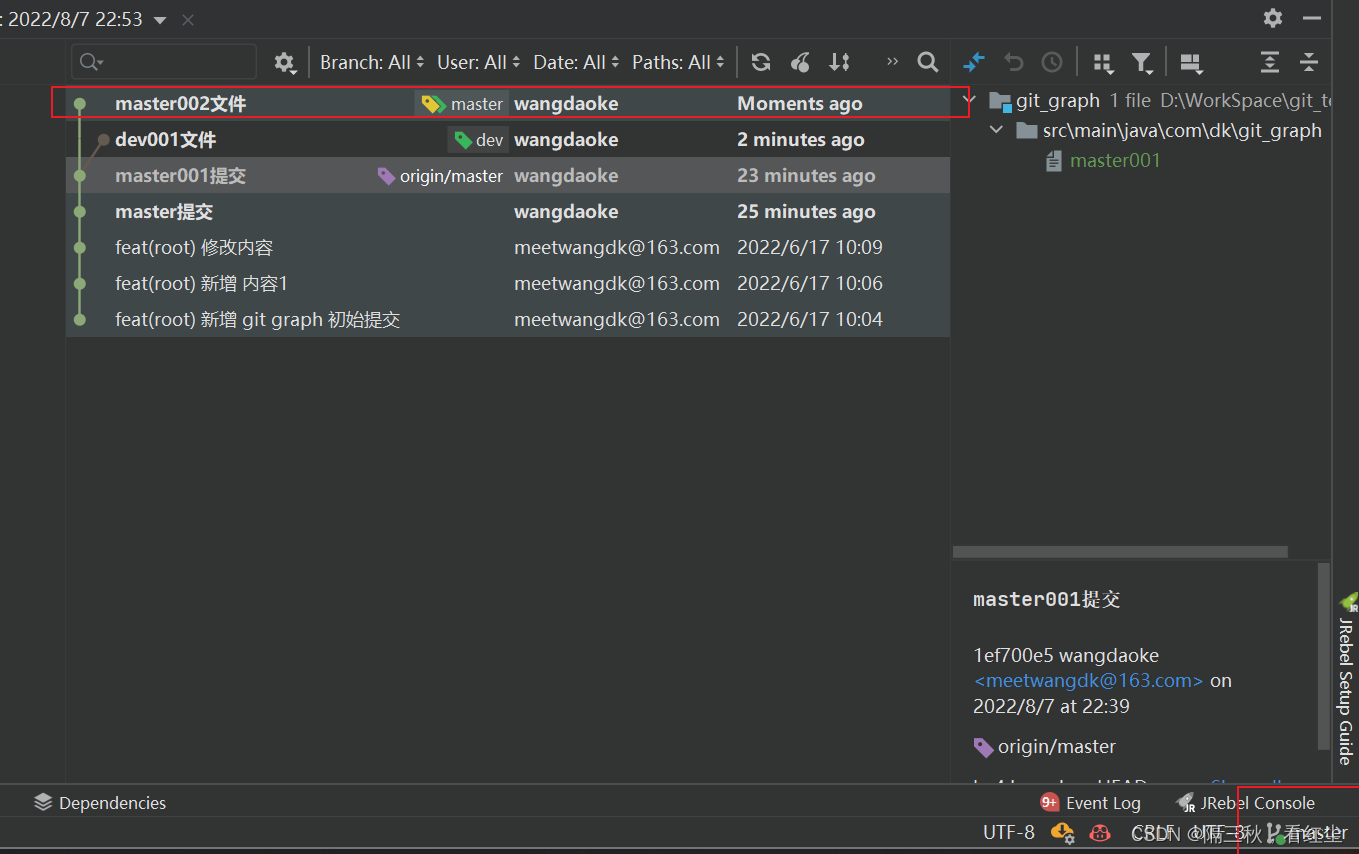Show more toolbar actions with double chevron
Screen dimensions: 1359x854
click(x=892, y=61)
